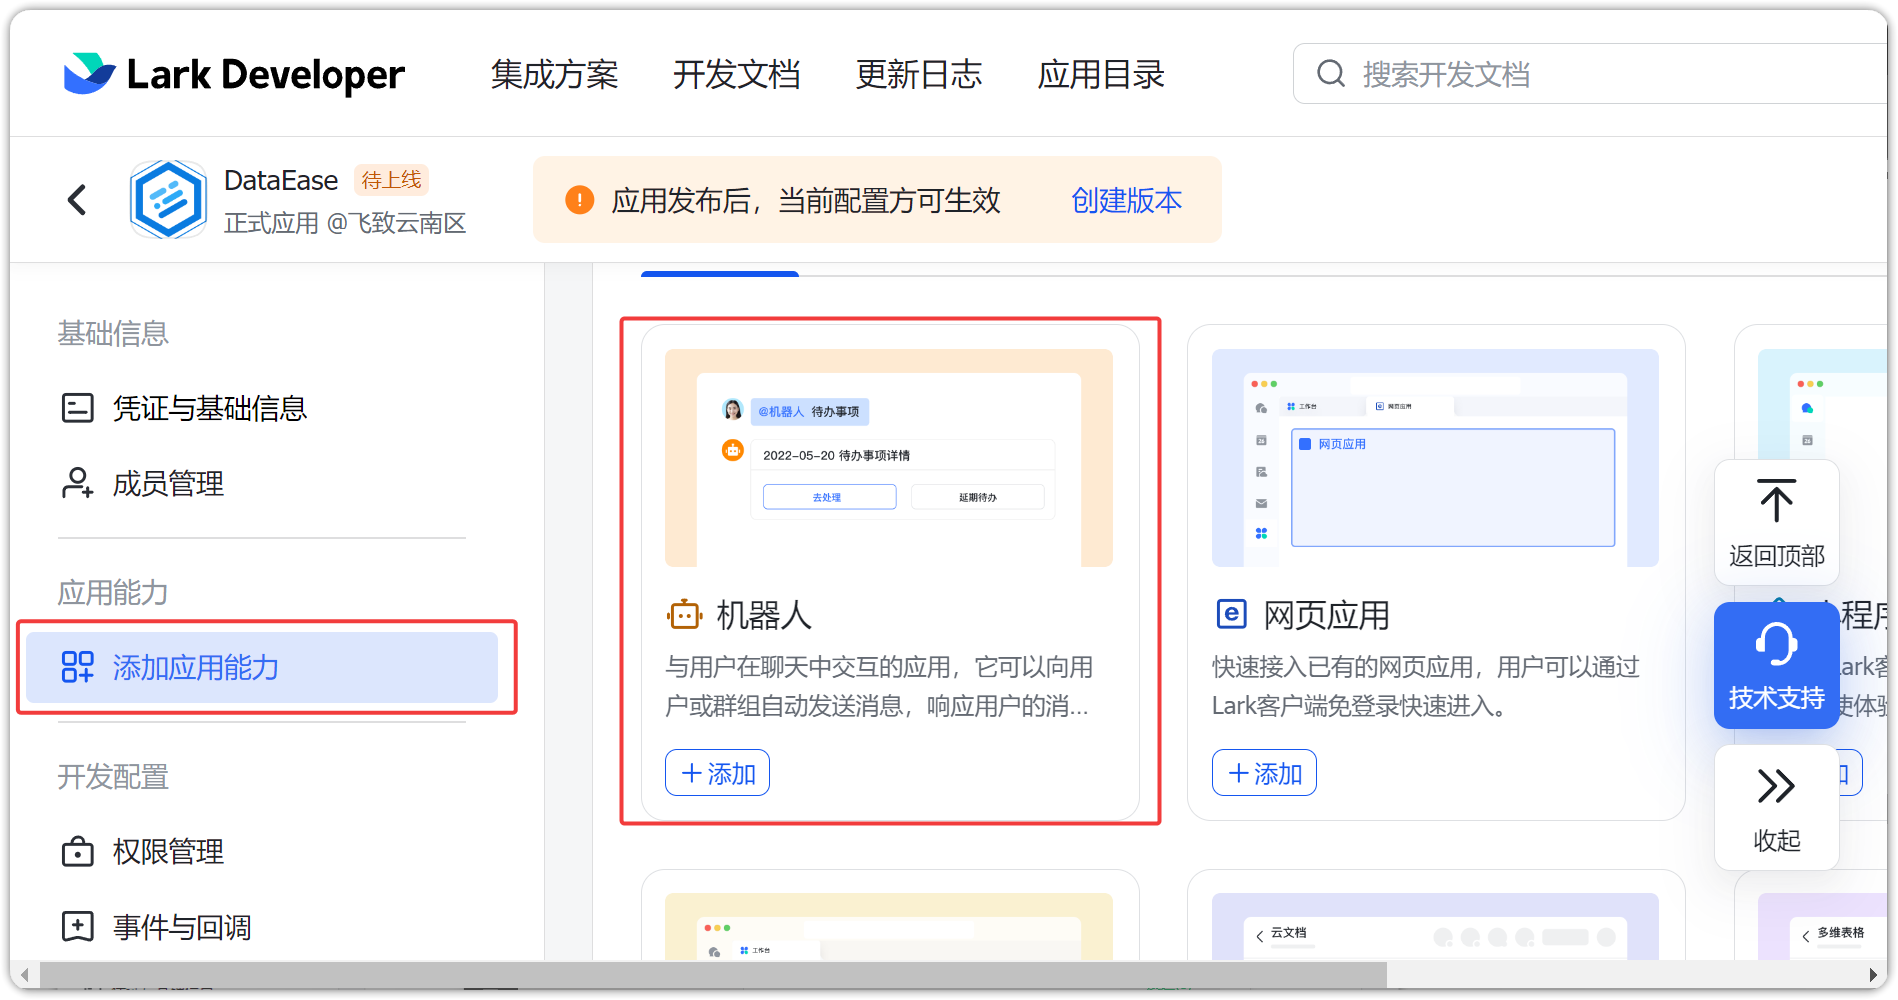This screenshot has width=1898, height=1000.
Task: Focus the 搜索开发文档 search field
Action: tap(1590, 73)
